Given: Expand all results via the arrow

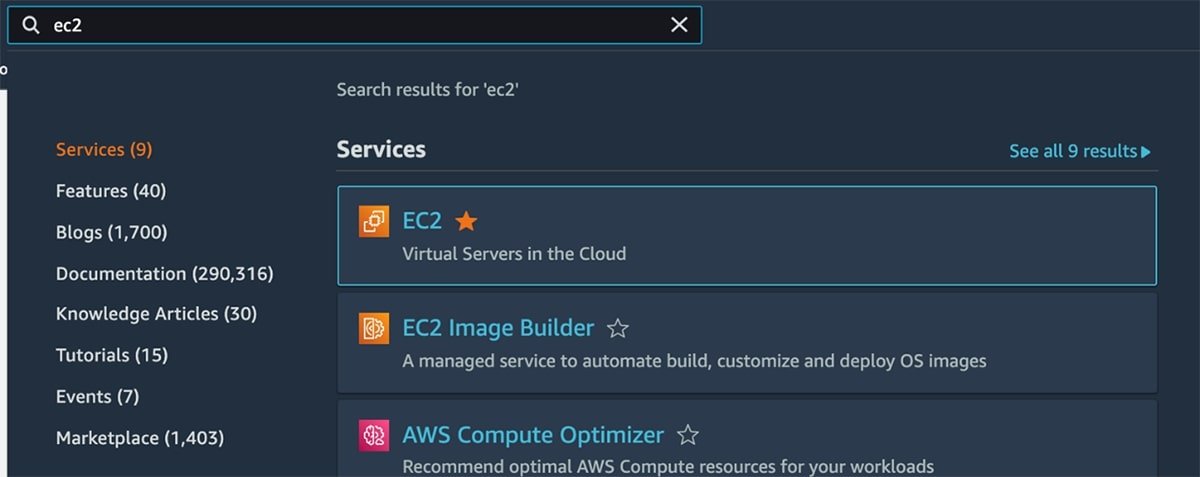Looking at the screenshot, I should [1146, 152].
